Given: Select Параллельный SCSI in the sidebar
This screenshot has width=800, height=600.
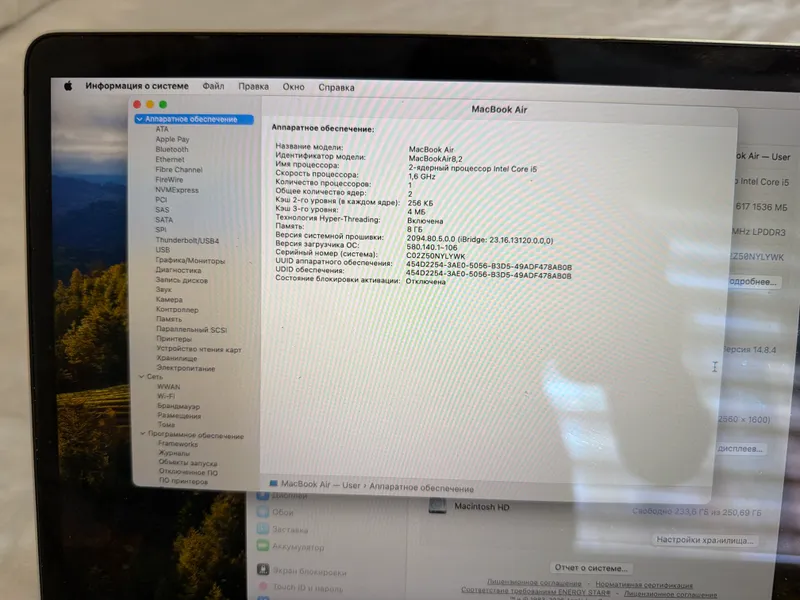Looking at the screenshot, I should coord(192,330).
